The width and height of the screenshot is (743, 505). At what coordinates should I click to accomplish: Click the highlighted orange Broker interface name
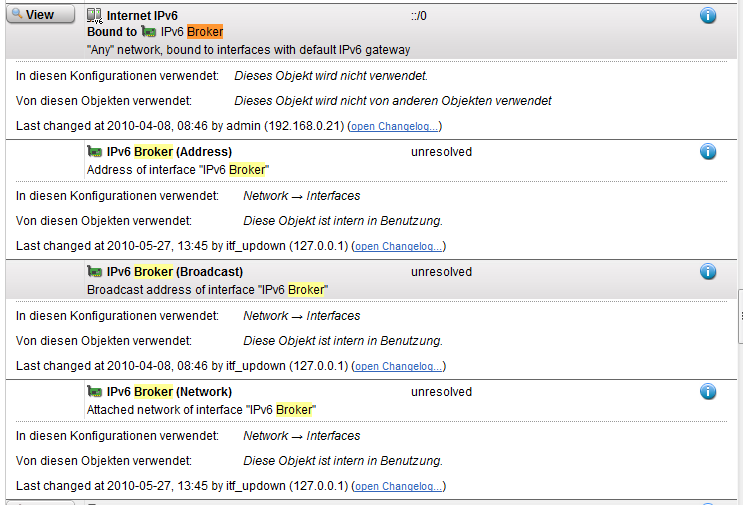pos(205,32)
